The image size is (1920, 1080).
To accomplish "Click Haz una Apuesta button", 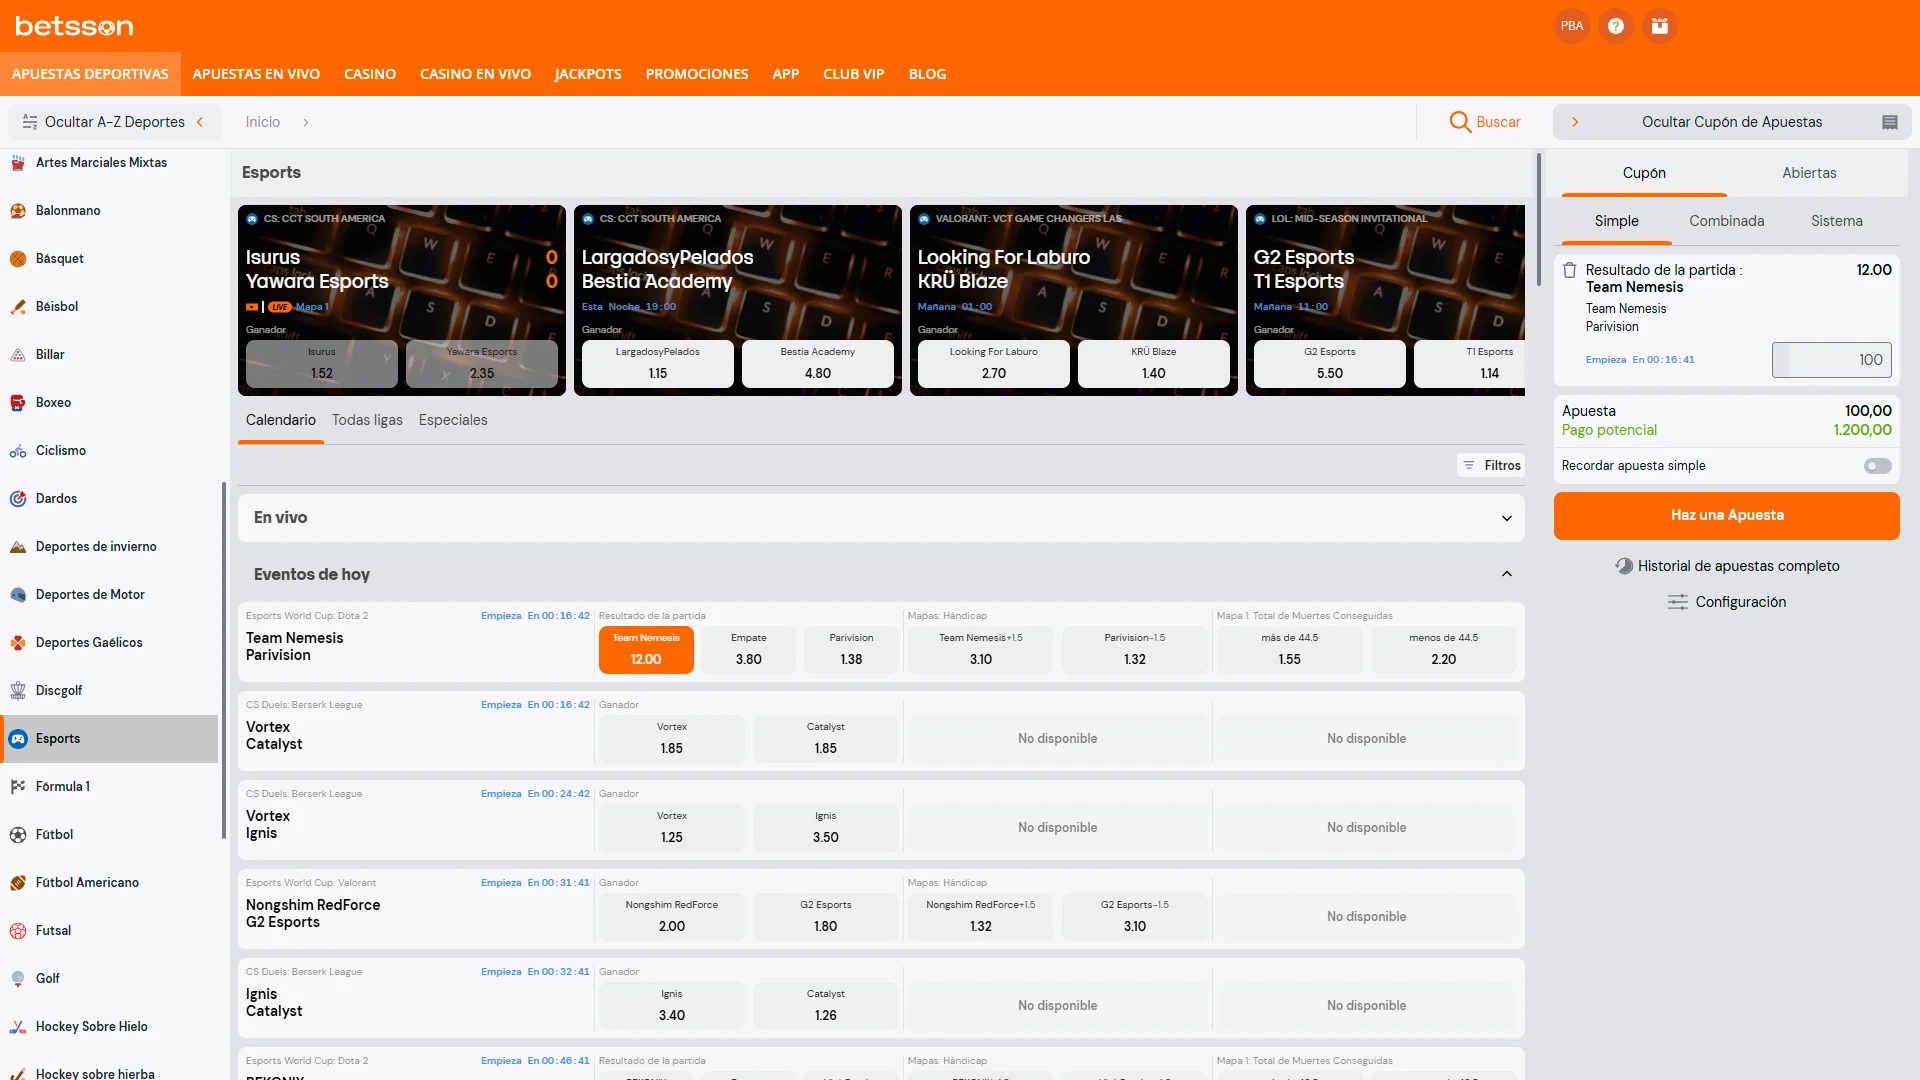I will pos(1726,516).
